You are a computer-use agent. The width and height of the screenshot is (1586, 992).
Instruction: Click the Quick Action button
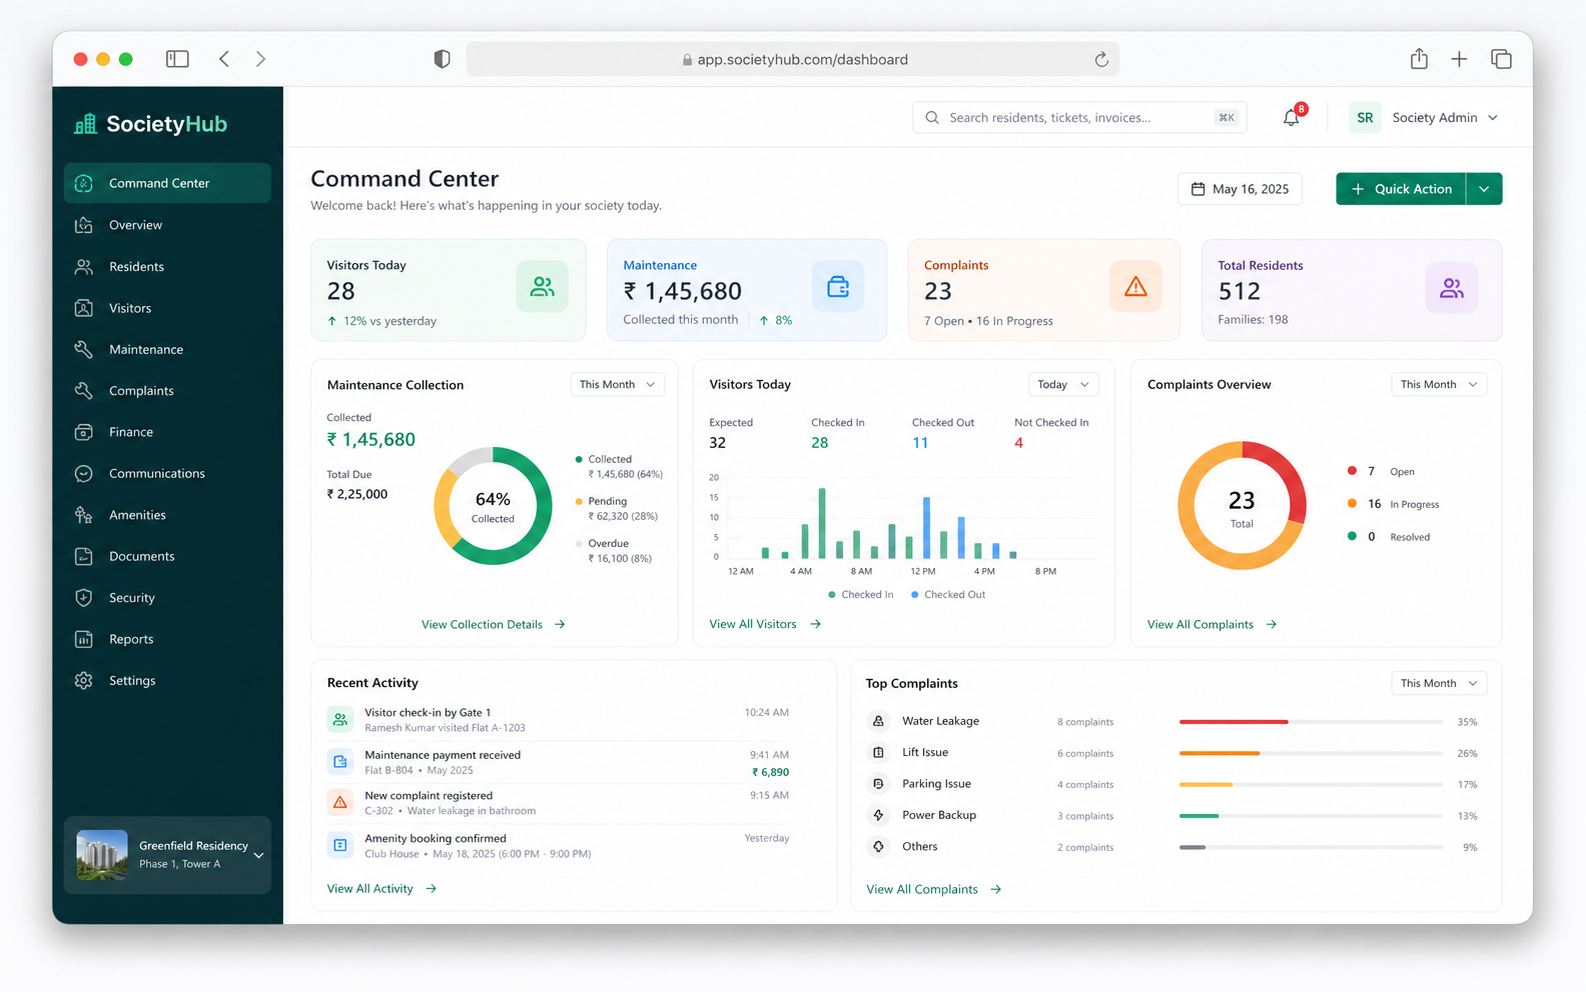tap(1401, 189)
